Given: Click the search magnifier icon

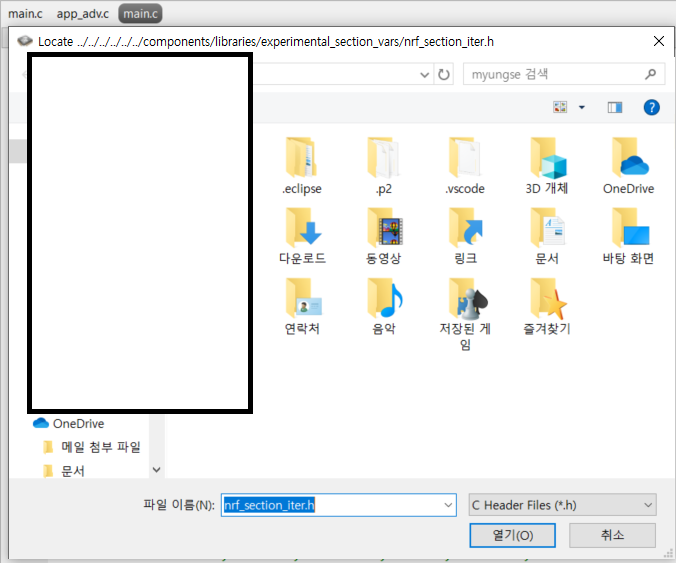Looking at the screenshot, I should tap(650, 75).
